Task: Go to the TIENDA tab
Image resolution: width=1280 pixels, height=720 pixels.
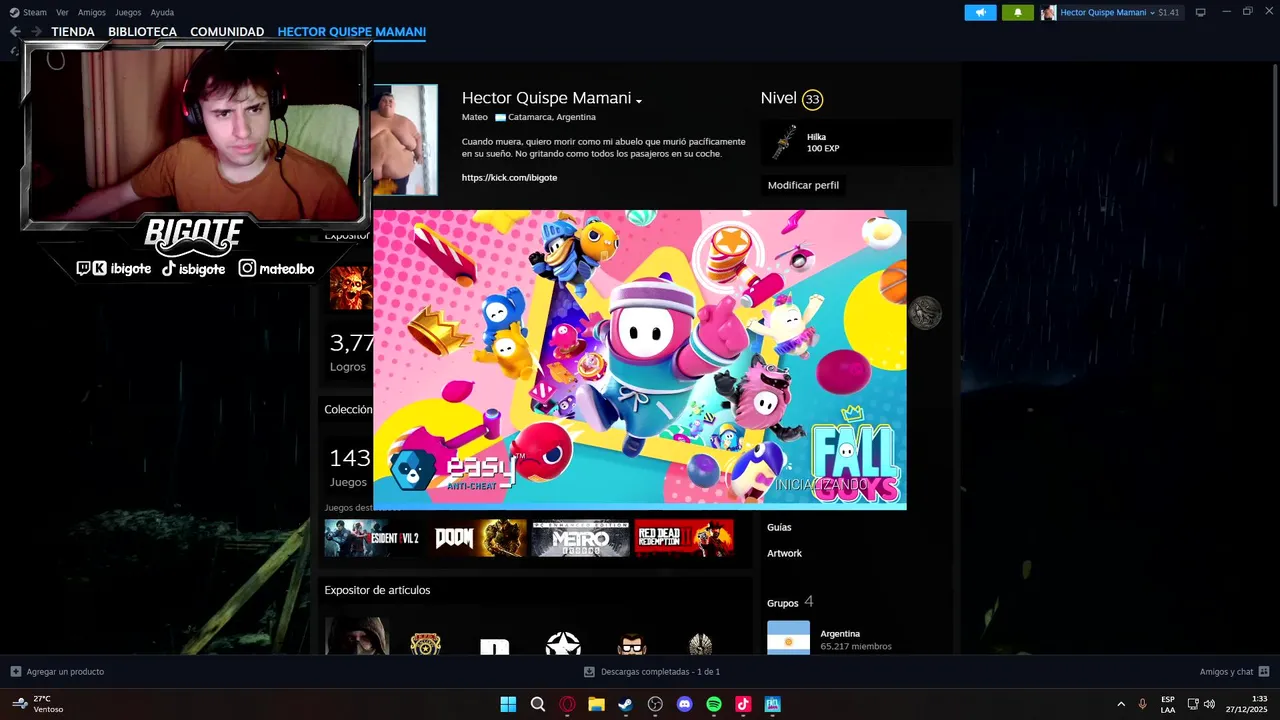Action: pos(73,32)
